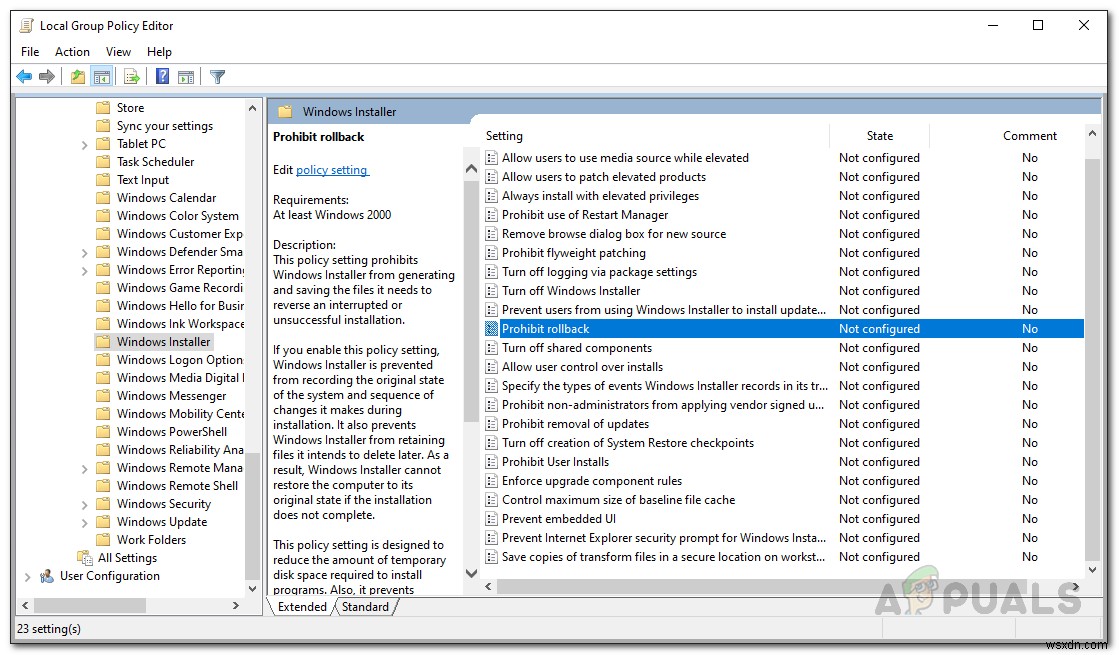The width and height of the screenshot is (1119, 655).
Task: Toggle the Show/Hide Console Tree toolbar icon
Action: 101,76
